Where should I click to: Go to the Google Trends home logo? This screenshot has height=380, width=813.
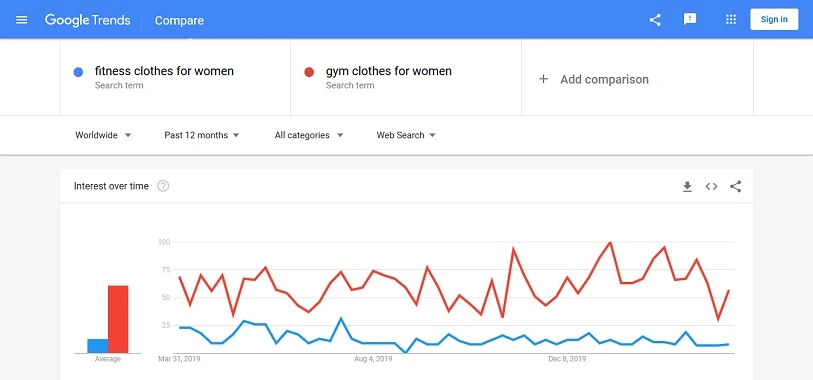(88, 20)
